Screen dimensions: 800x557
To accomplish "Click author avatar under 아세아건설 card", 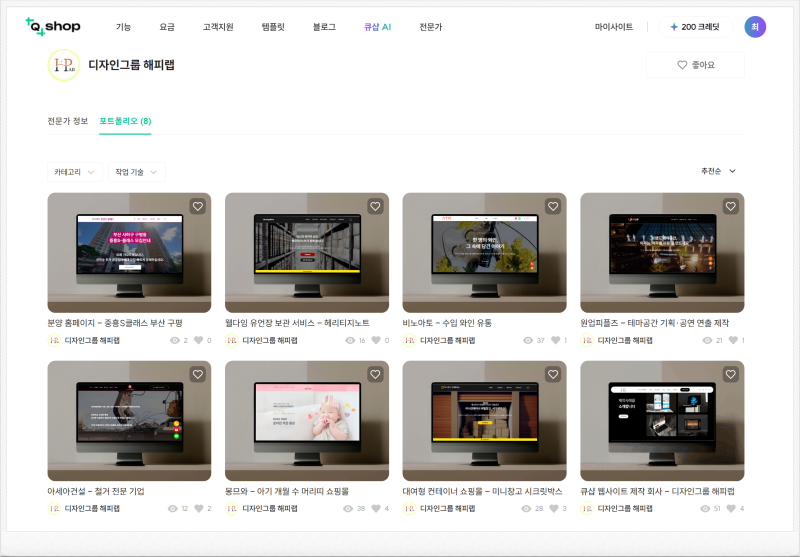I will point(54,509).
